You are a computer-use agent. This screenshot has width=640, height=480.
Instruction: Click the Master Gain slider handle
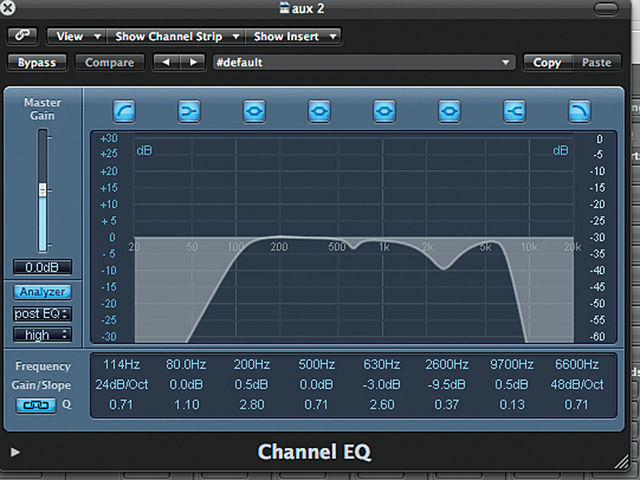coord(42,190)
